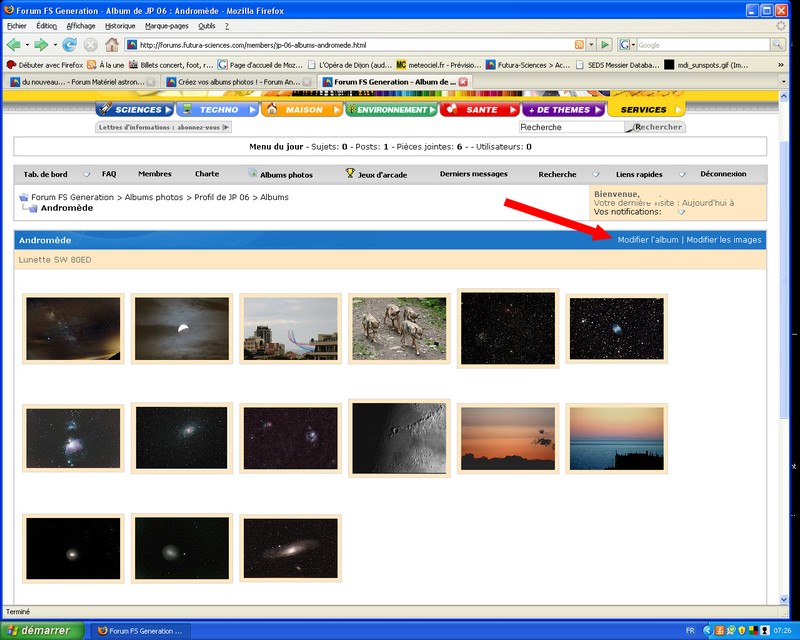Open the À la une feed bookmark
Screen dimensions: 800x640
106,65
